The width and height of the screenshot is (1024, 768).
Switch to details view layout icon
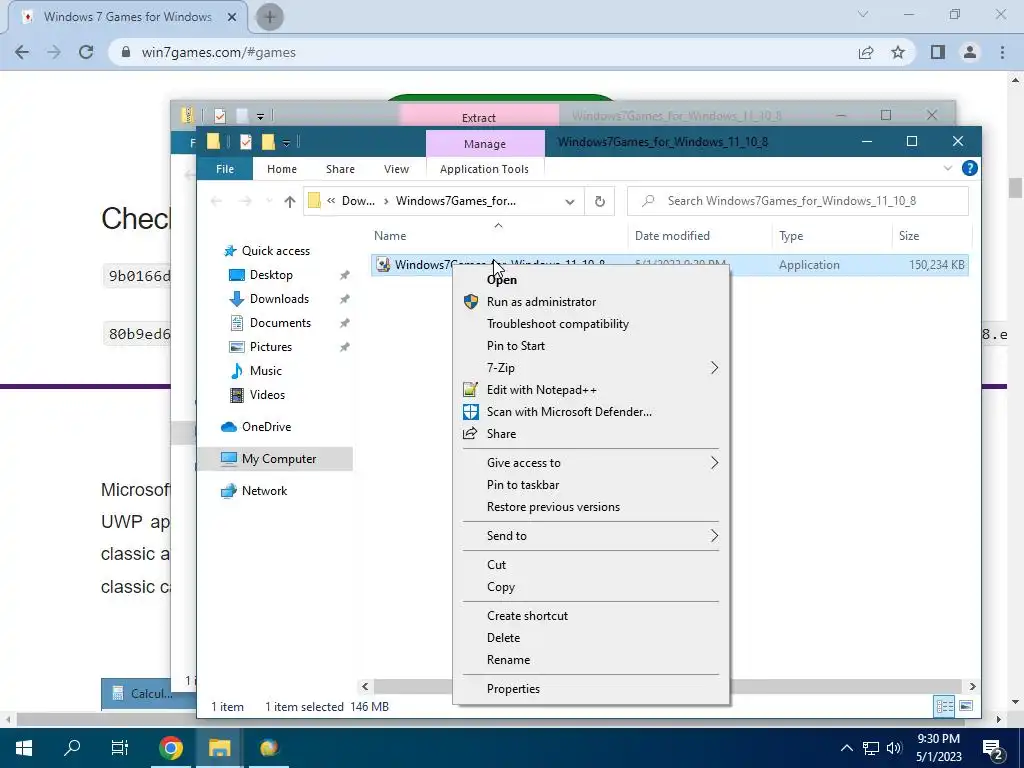tap(944, 706)
